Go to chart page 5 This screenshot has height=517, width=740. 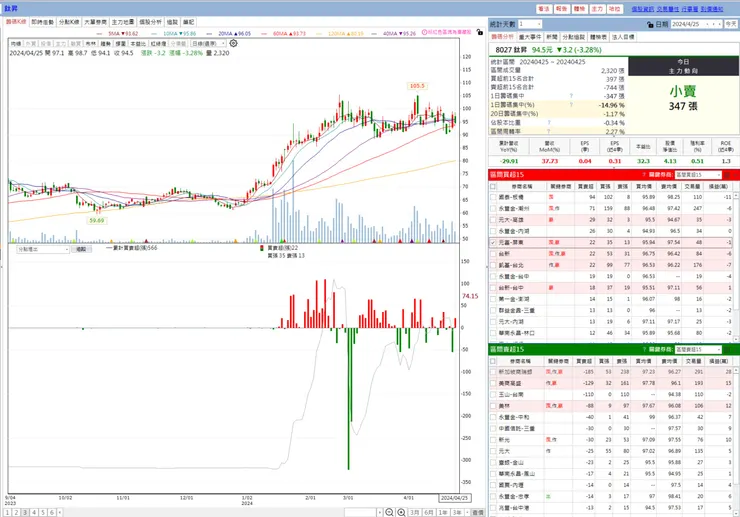point(43,512)
